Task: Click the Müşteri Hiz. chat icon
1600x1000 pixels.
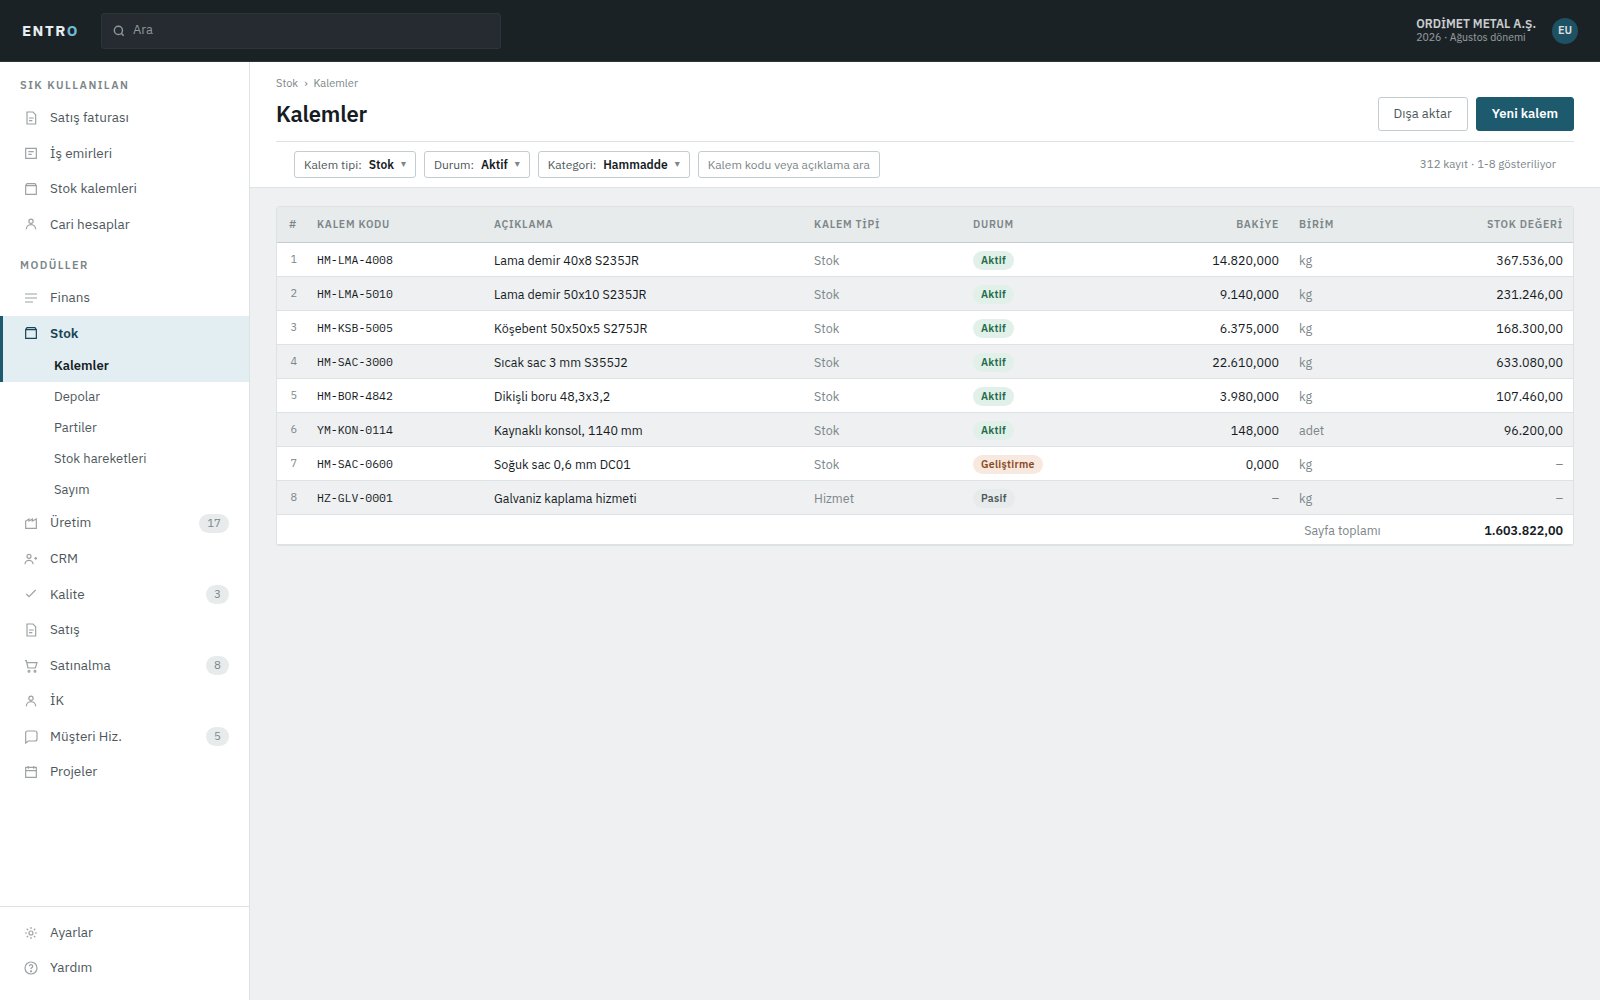Action: click(x=31, y=737)
